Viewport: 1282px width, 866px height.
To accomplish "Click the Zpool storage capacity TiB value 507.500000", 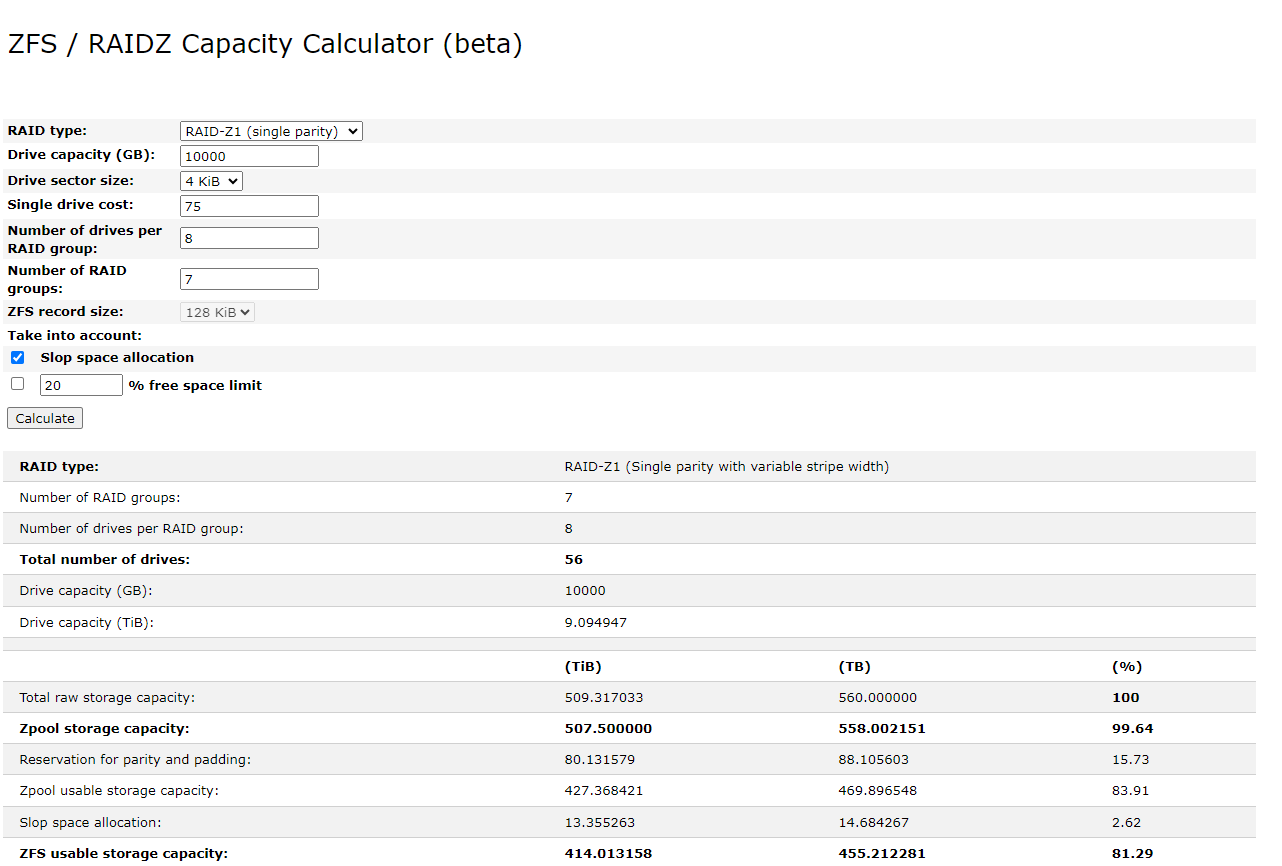I will click(x=608, y=728).
